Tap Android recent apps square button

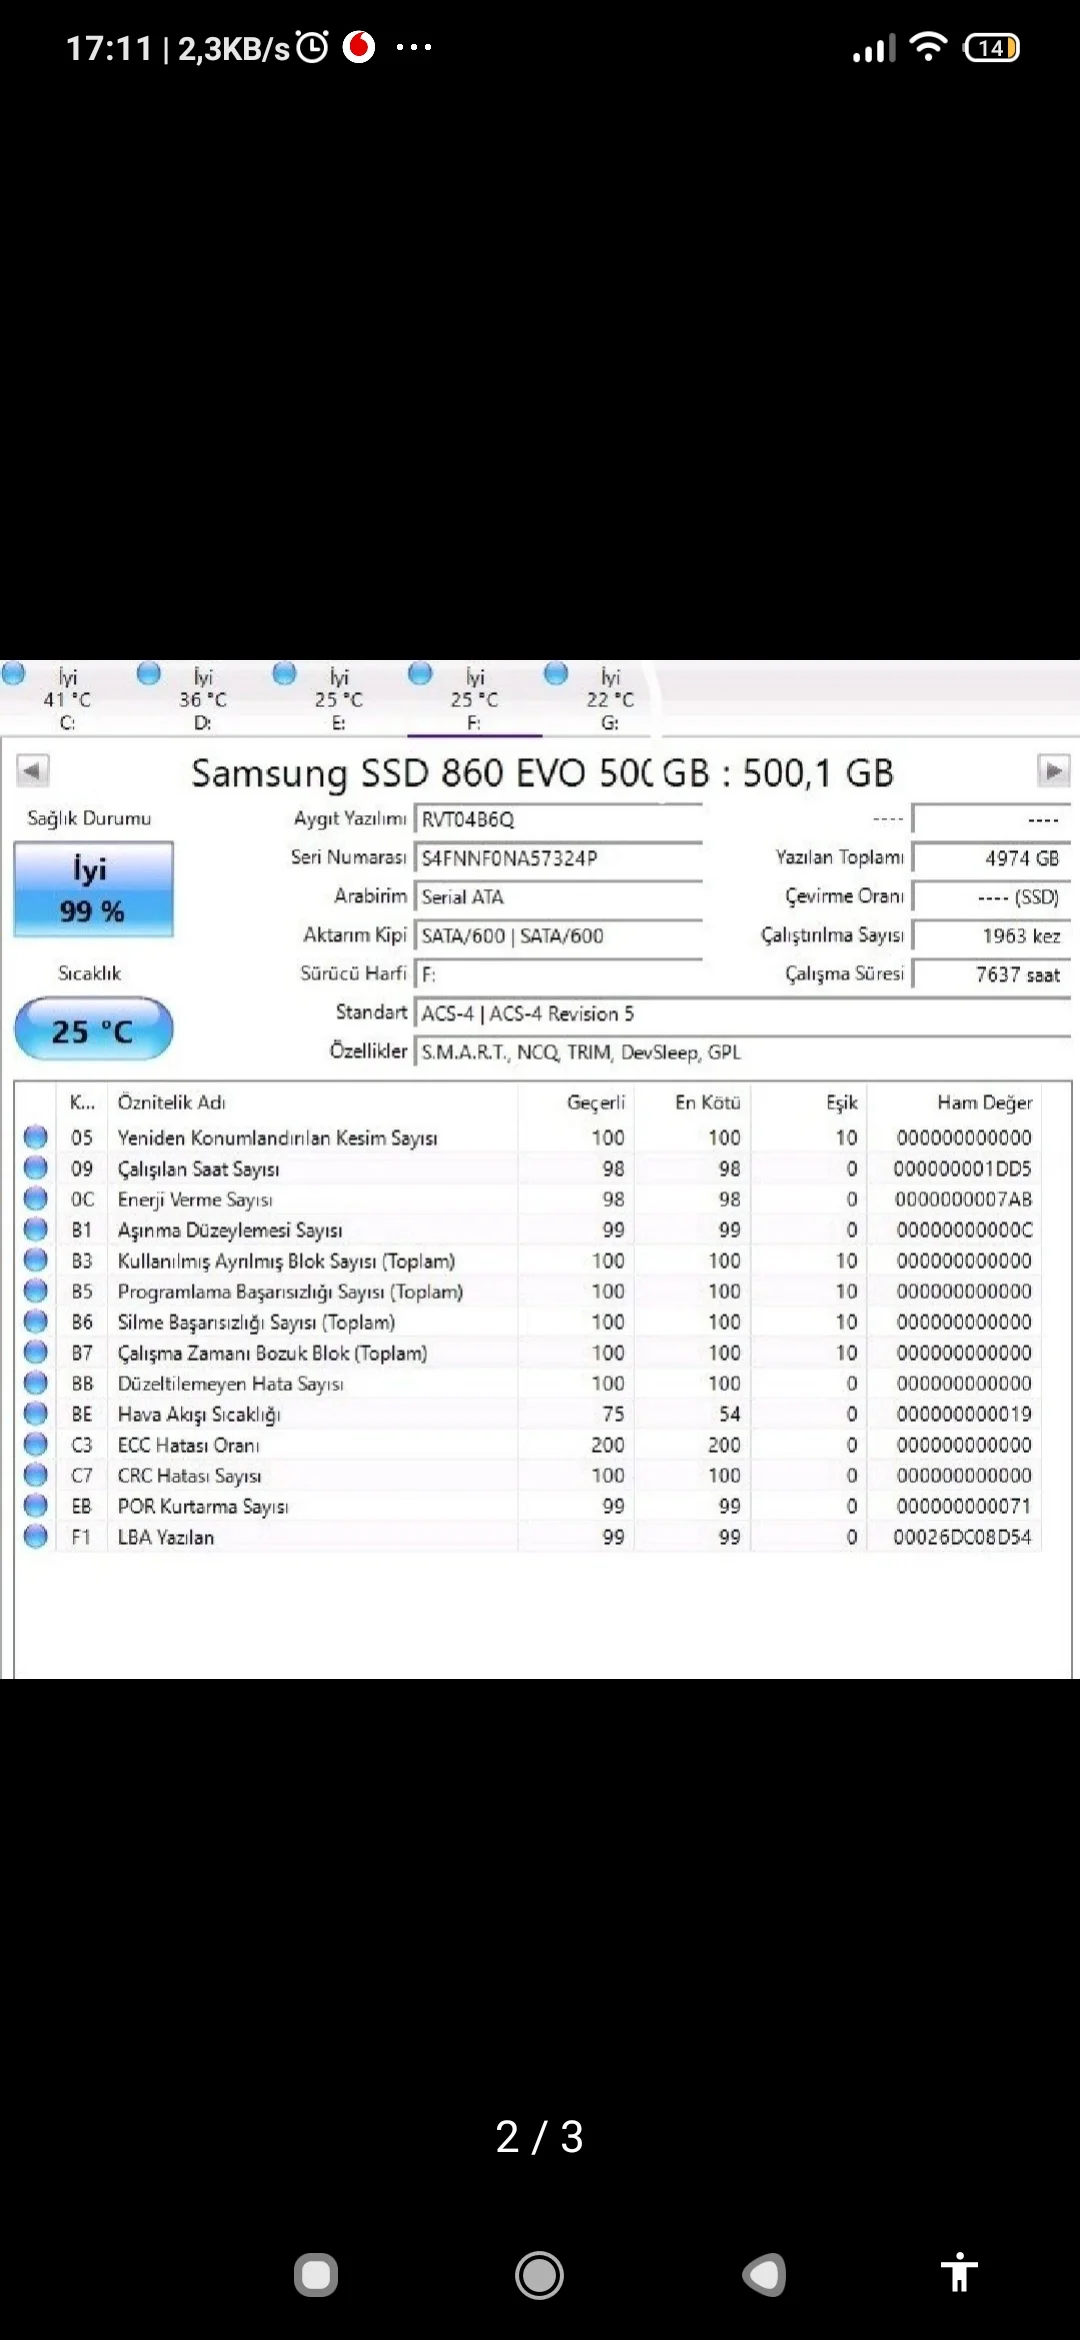click(x=316, y=2275)
